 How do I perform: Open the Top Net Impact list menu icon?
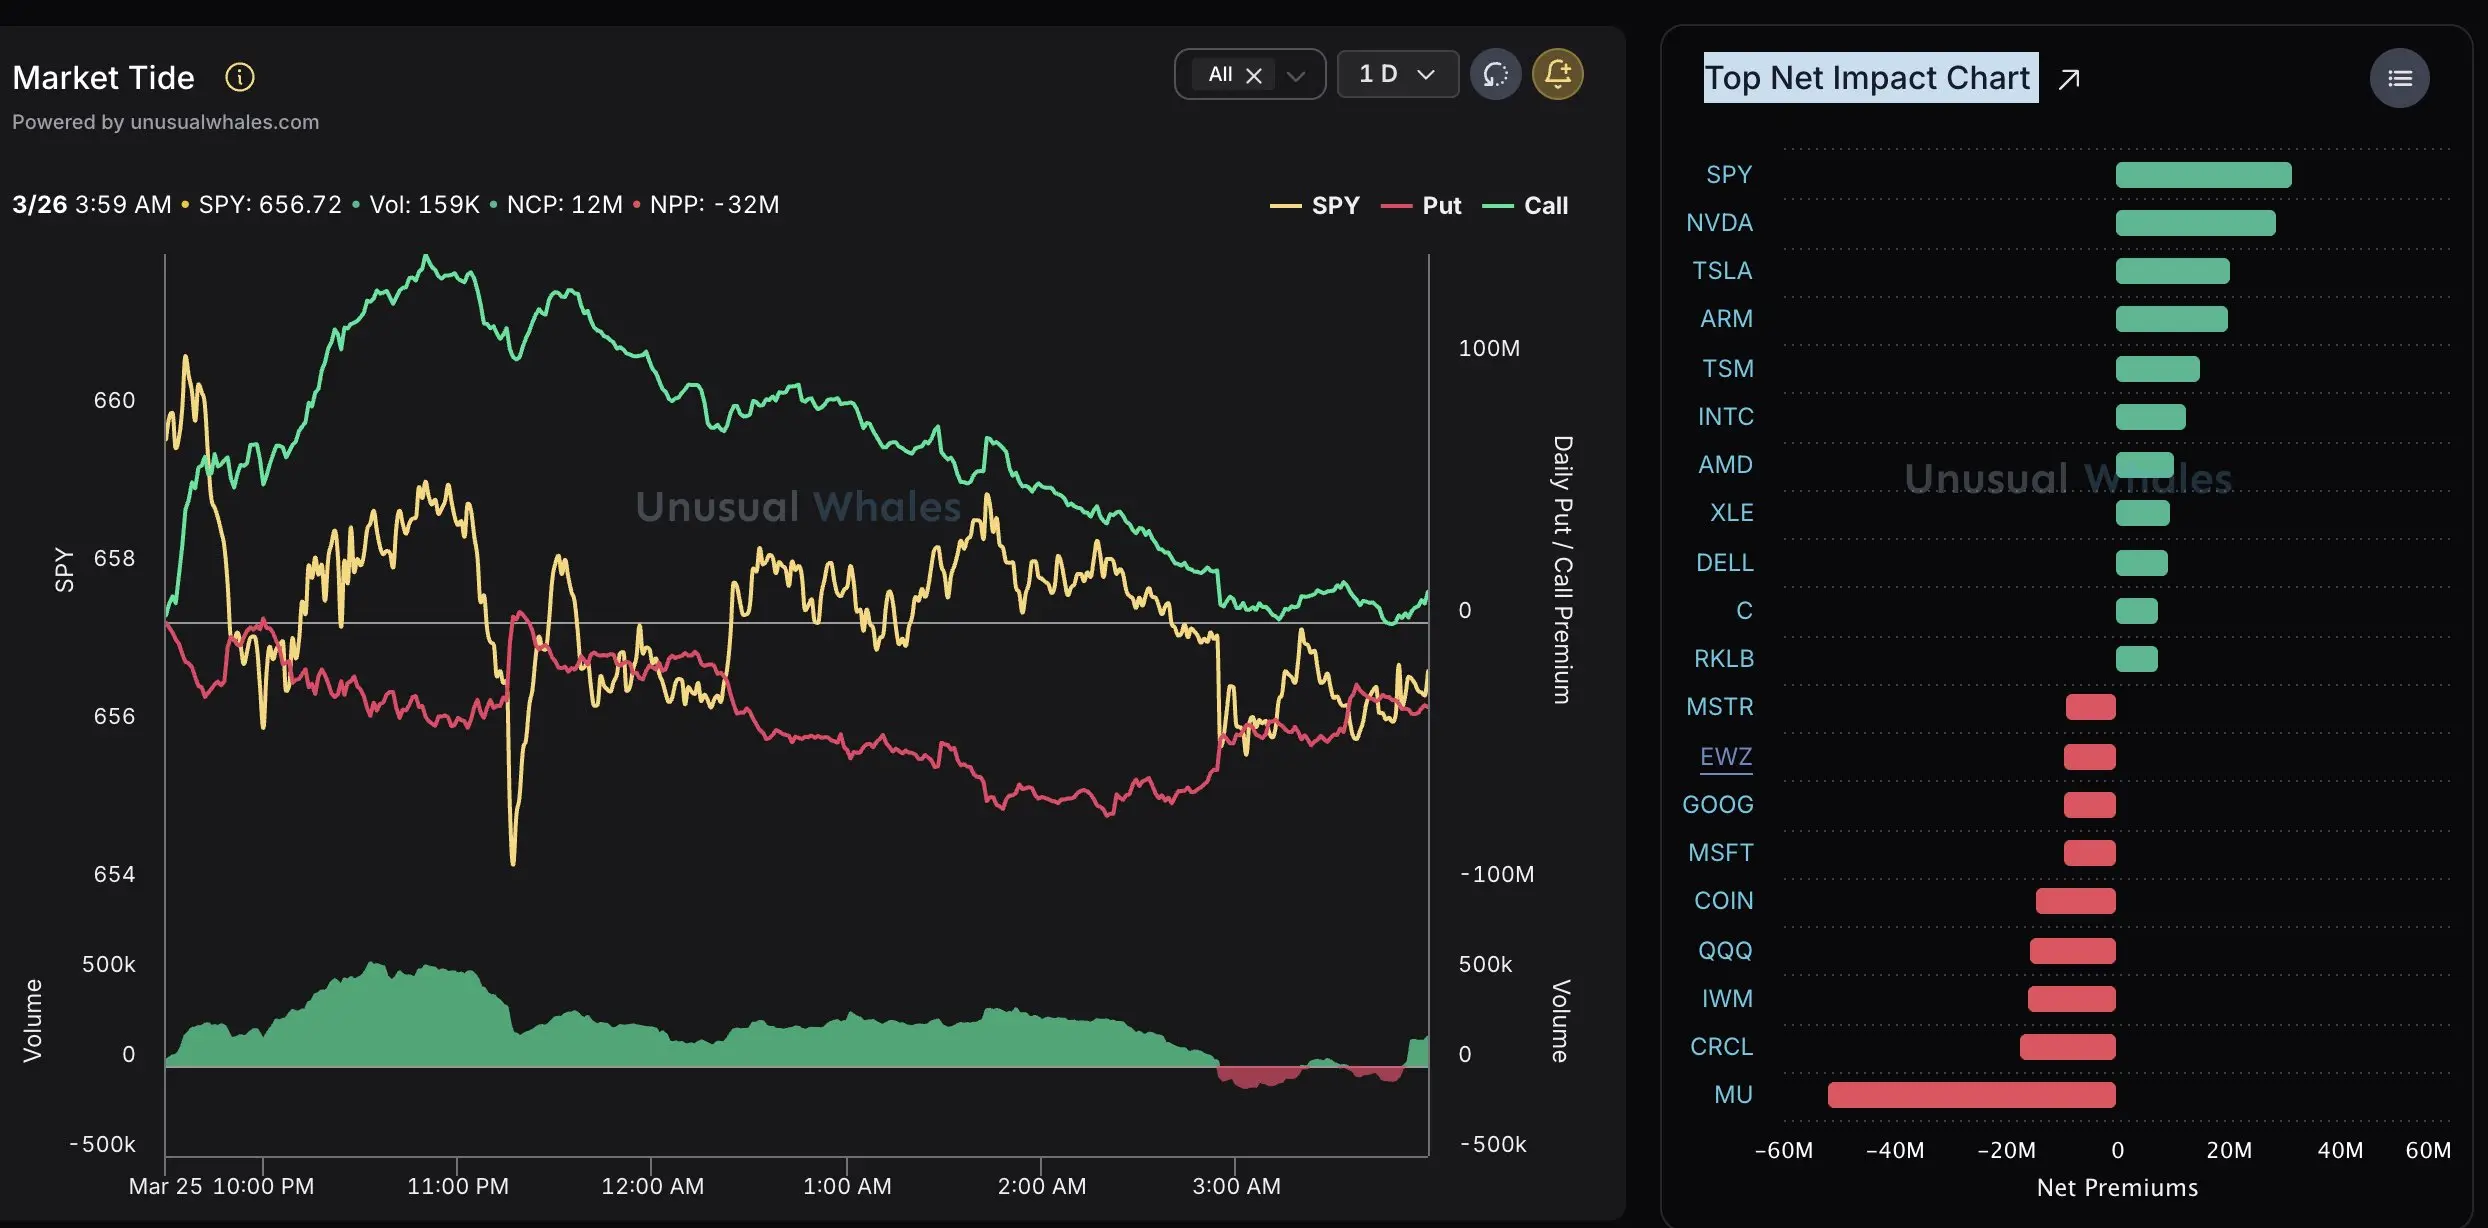pyautogui.click(x=2399, y=78)
